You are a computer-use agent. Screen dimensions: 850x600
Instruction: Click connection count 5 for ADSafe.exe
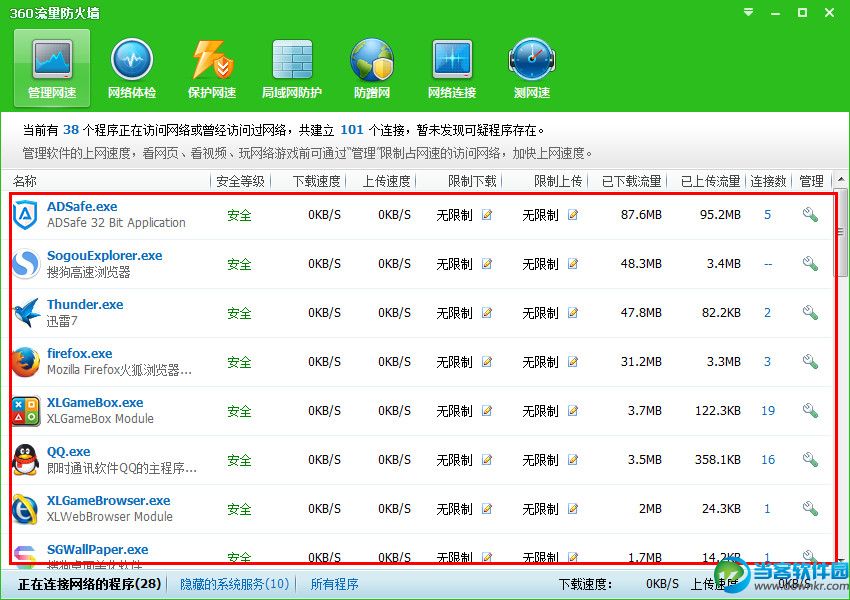pos(768,215)
